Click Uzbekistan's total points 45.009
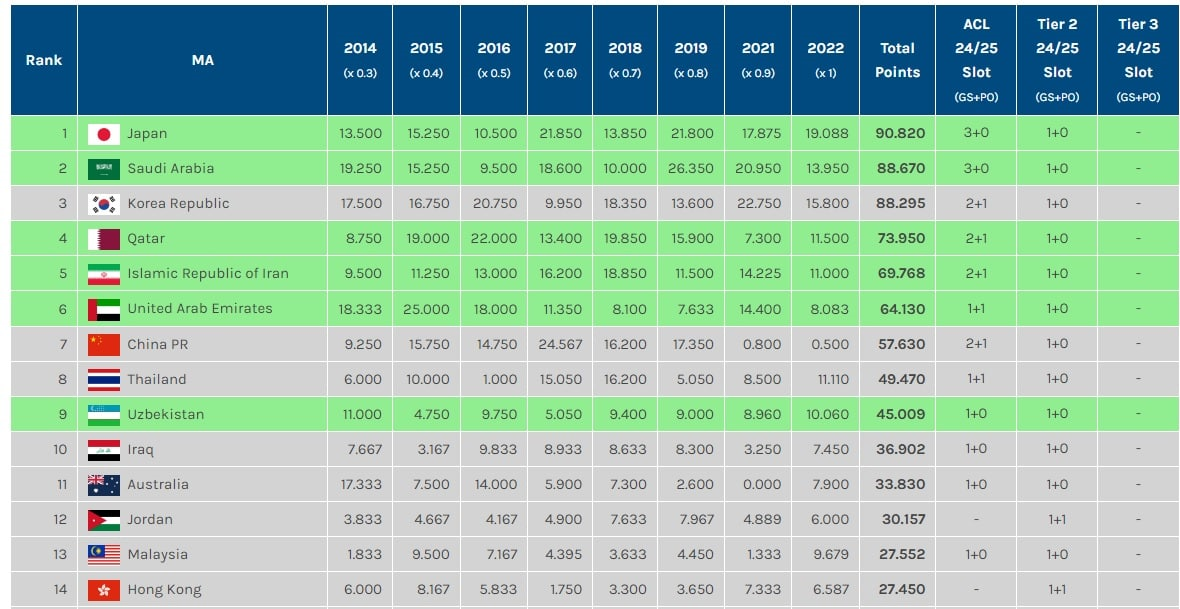1180x609 pixels. (901, 415)
